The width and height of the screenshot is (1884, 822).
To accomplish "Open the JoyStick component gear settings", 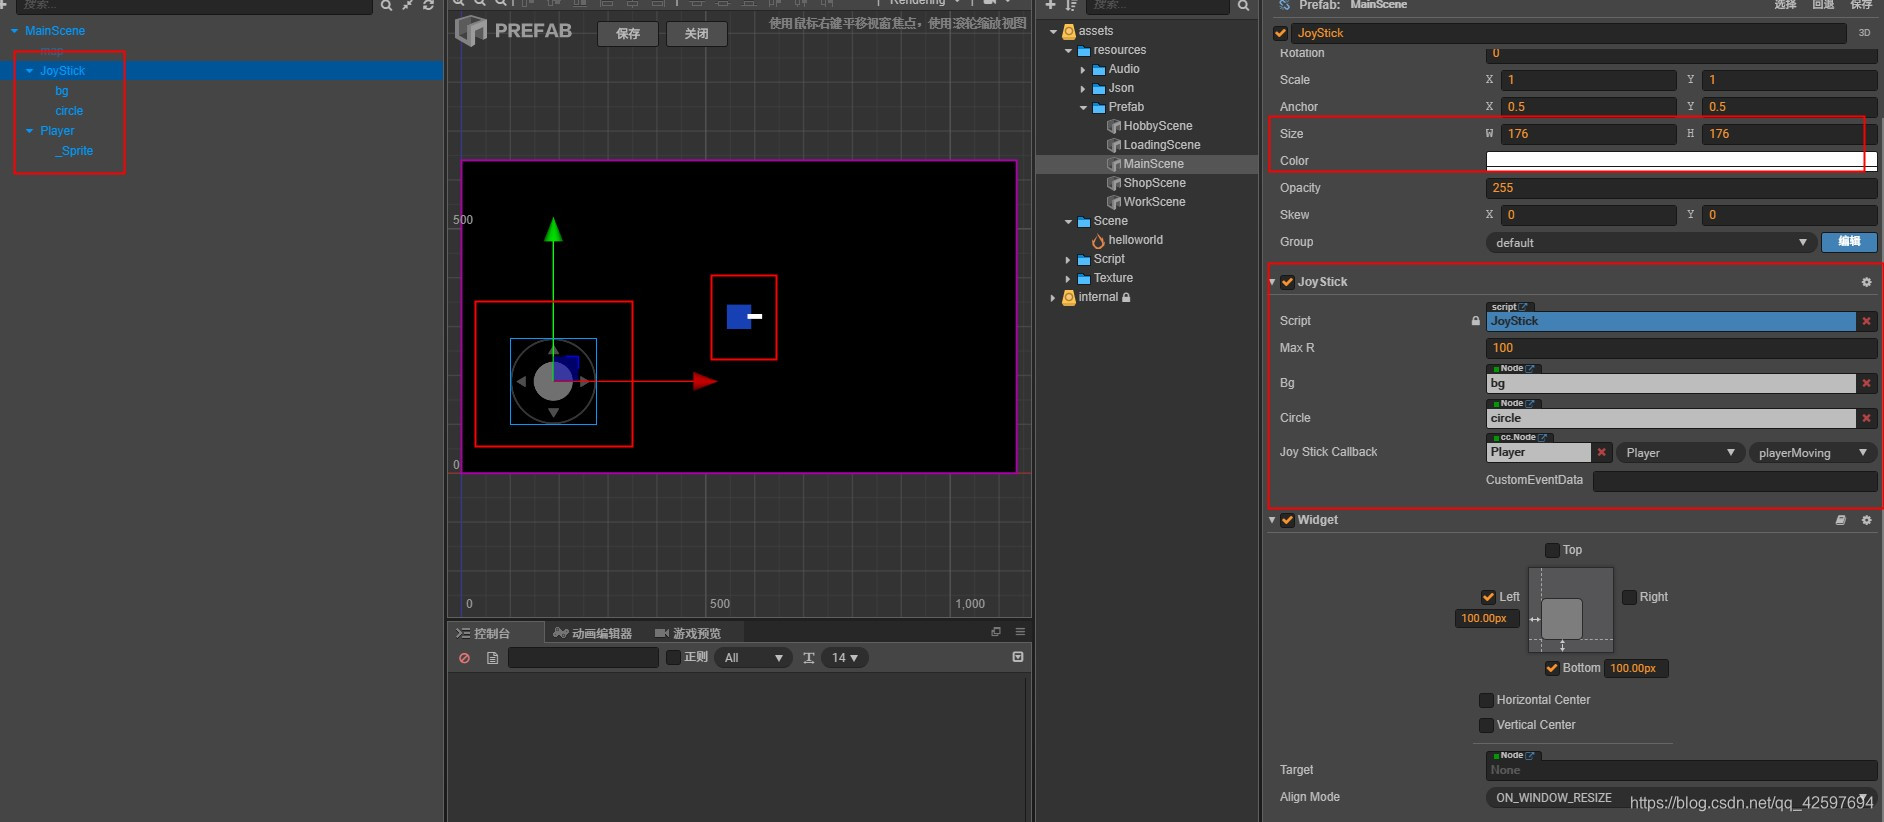I will [x=1866, y=282].
